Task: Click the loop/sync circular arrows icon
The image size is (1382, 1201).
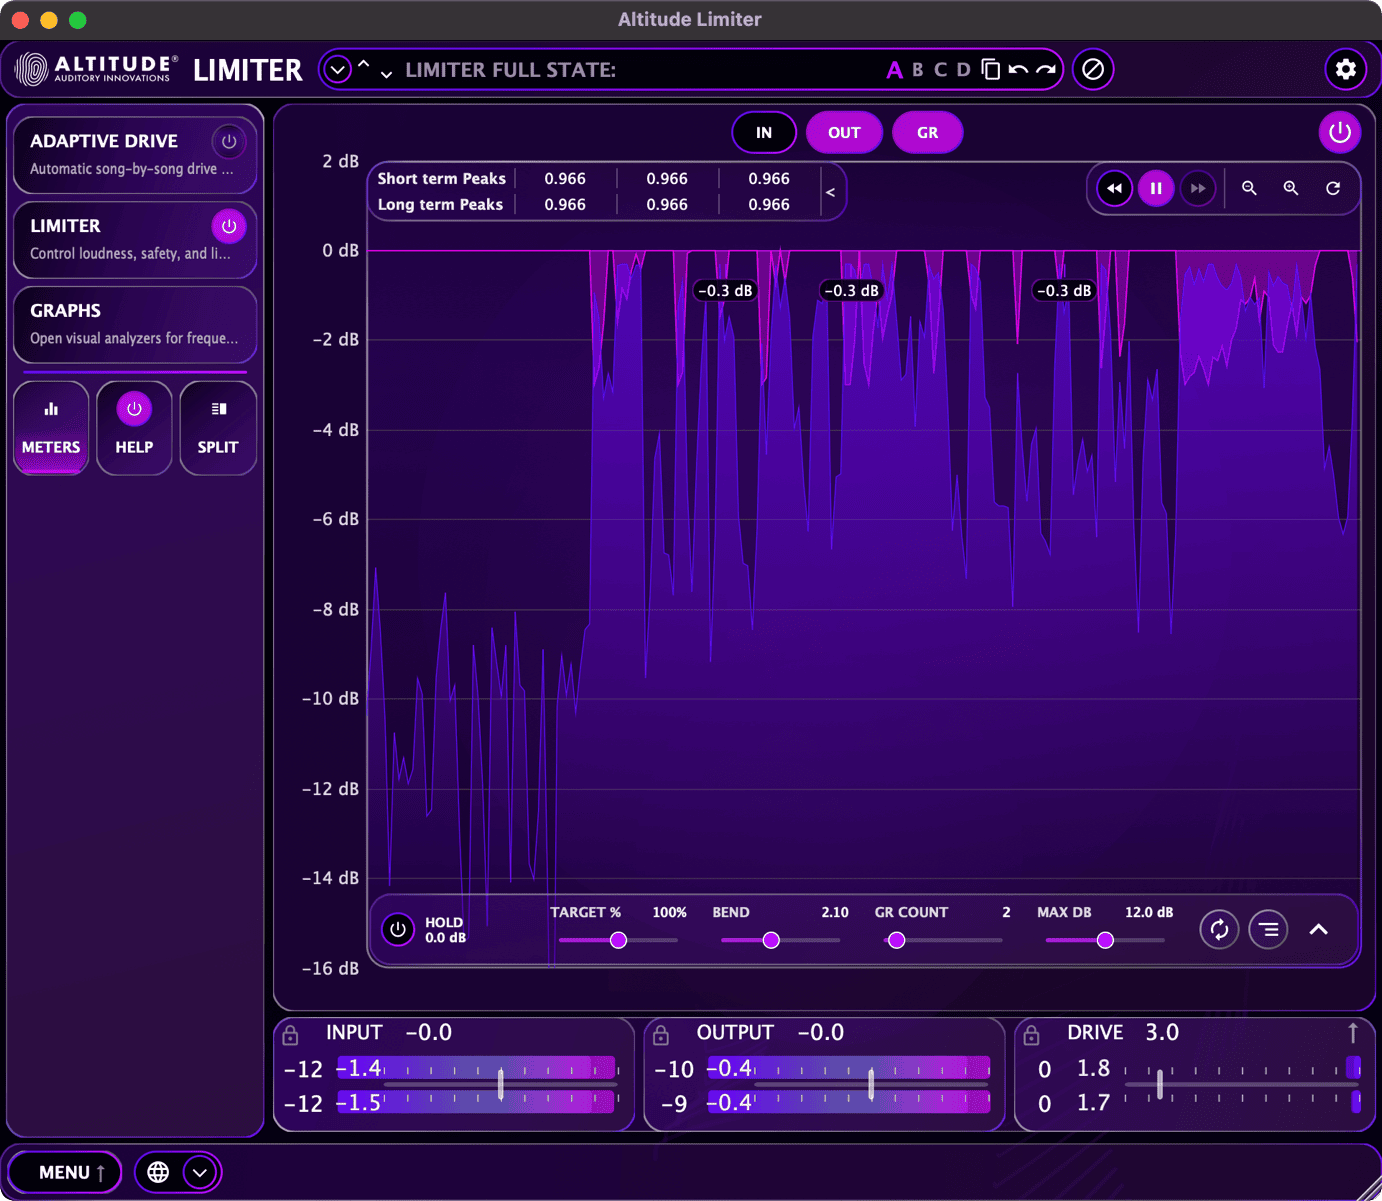Action: (1219, 930)
